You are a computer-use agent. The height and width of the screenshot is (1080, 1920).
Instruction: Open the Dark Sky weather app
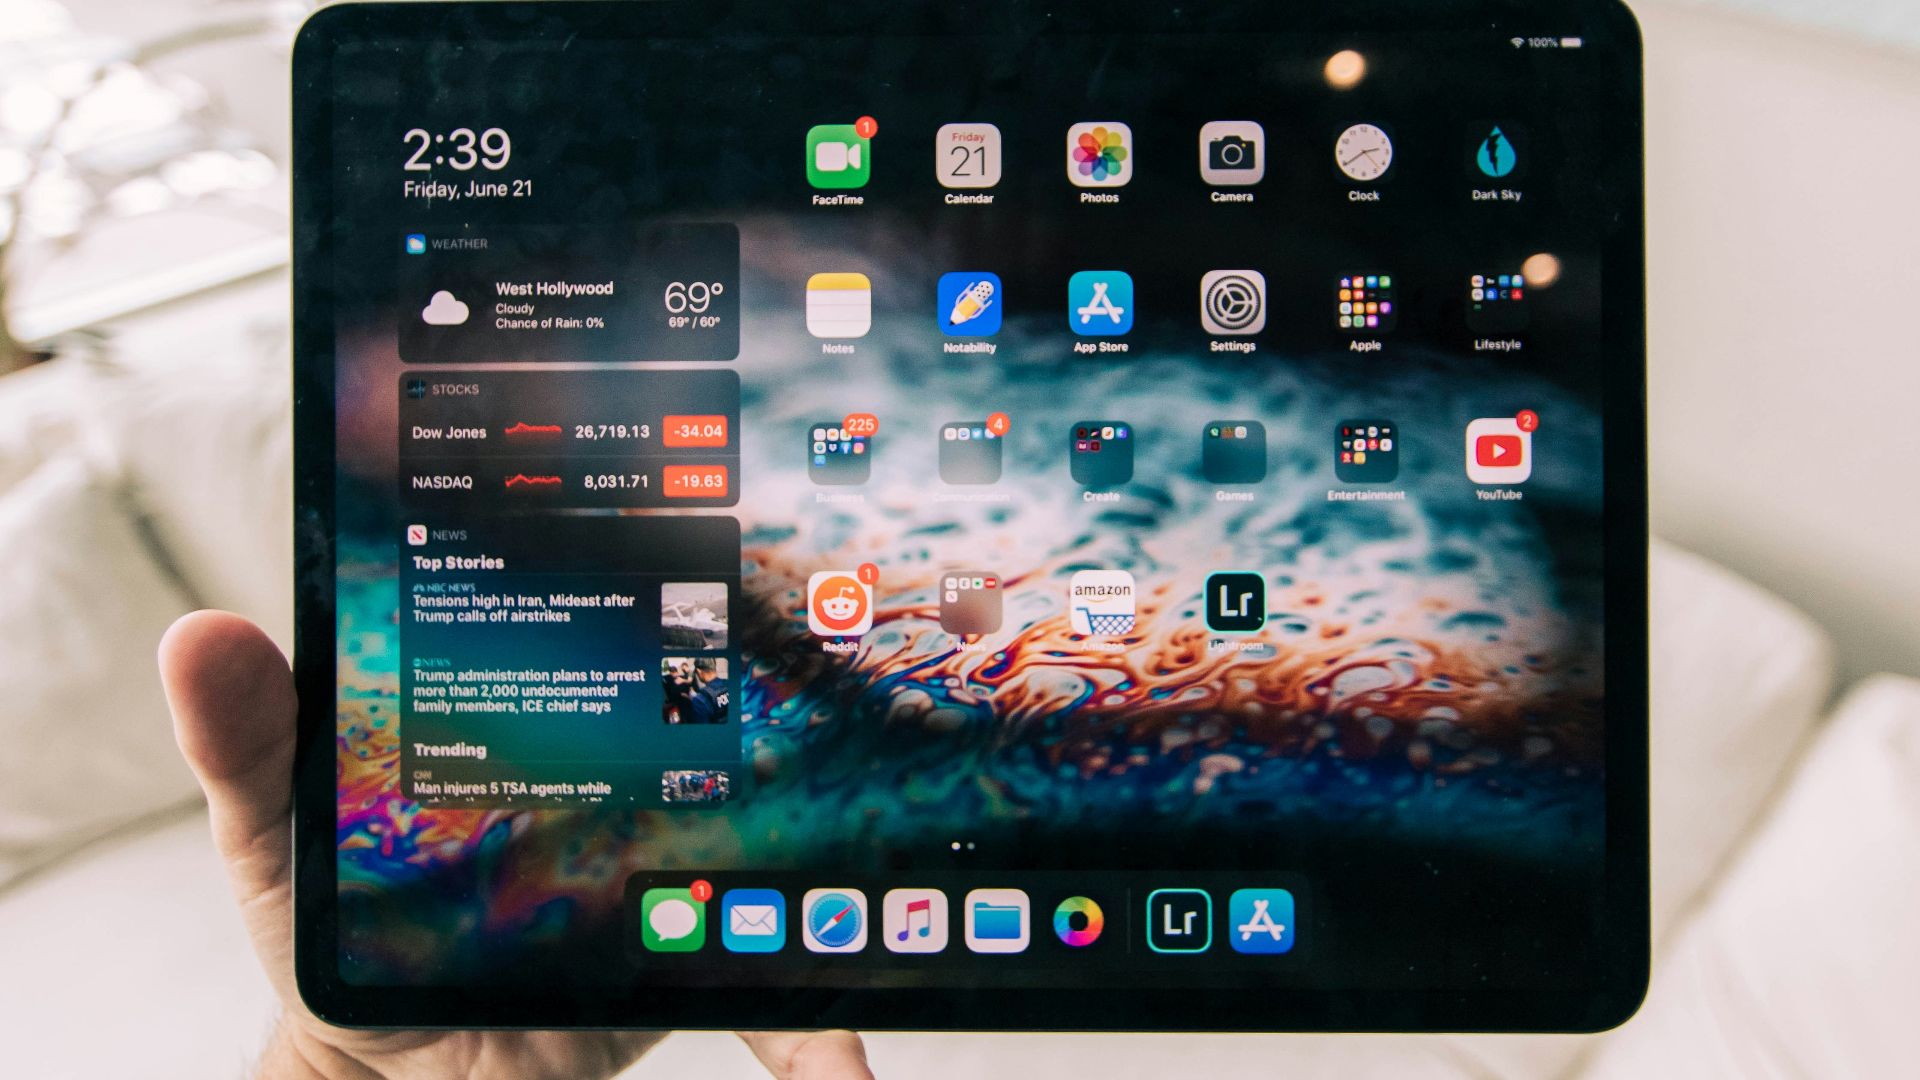point(1496,154)
